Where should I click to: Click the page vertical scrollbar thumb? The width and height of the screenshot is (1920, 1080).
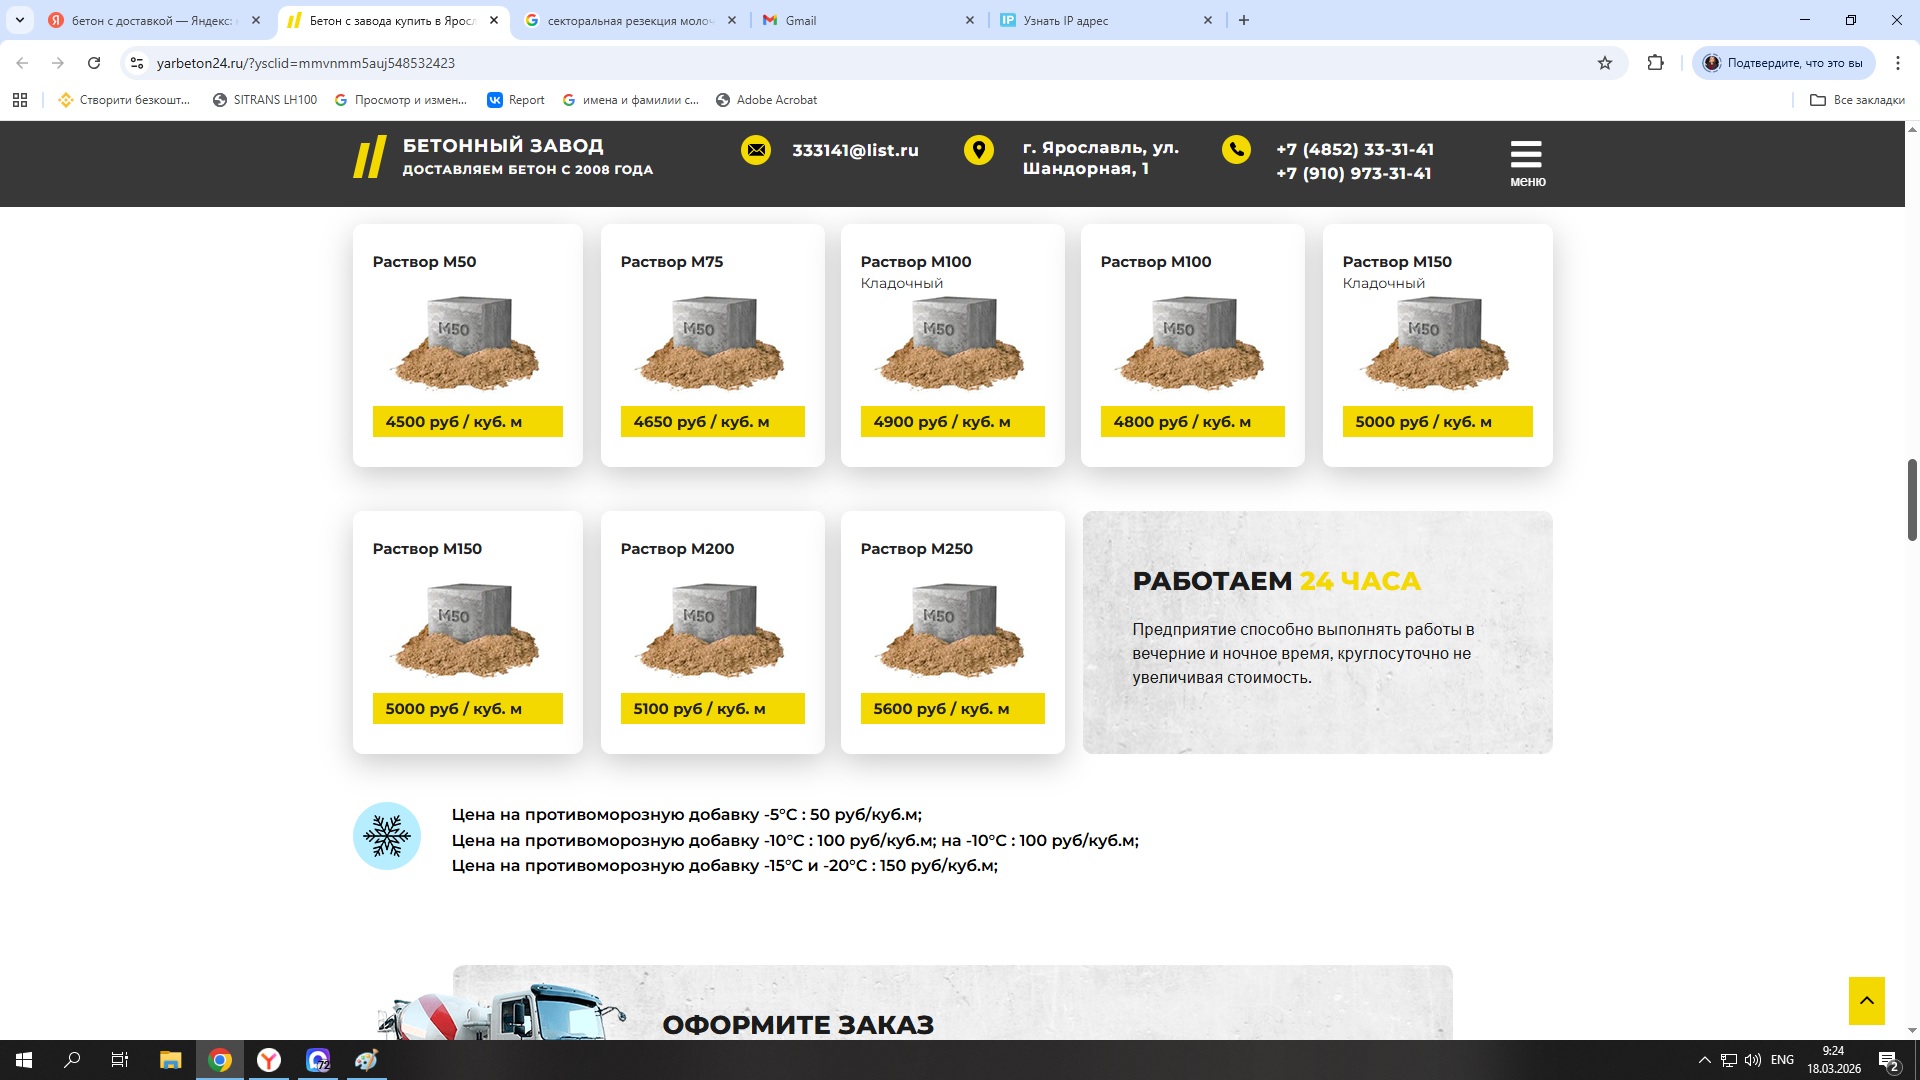tap(1912, 500)
